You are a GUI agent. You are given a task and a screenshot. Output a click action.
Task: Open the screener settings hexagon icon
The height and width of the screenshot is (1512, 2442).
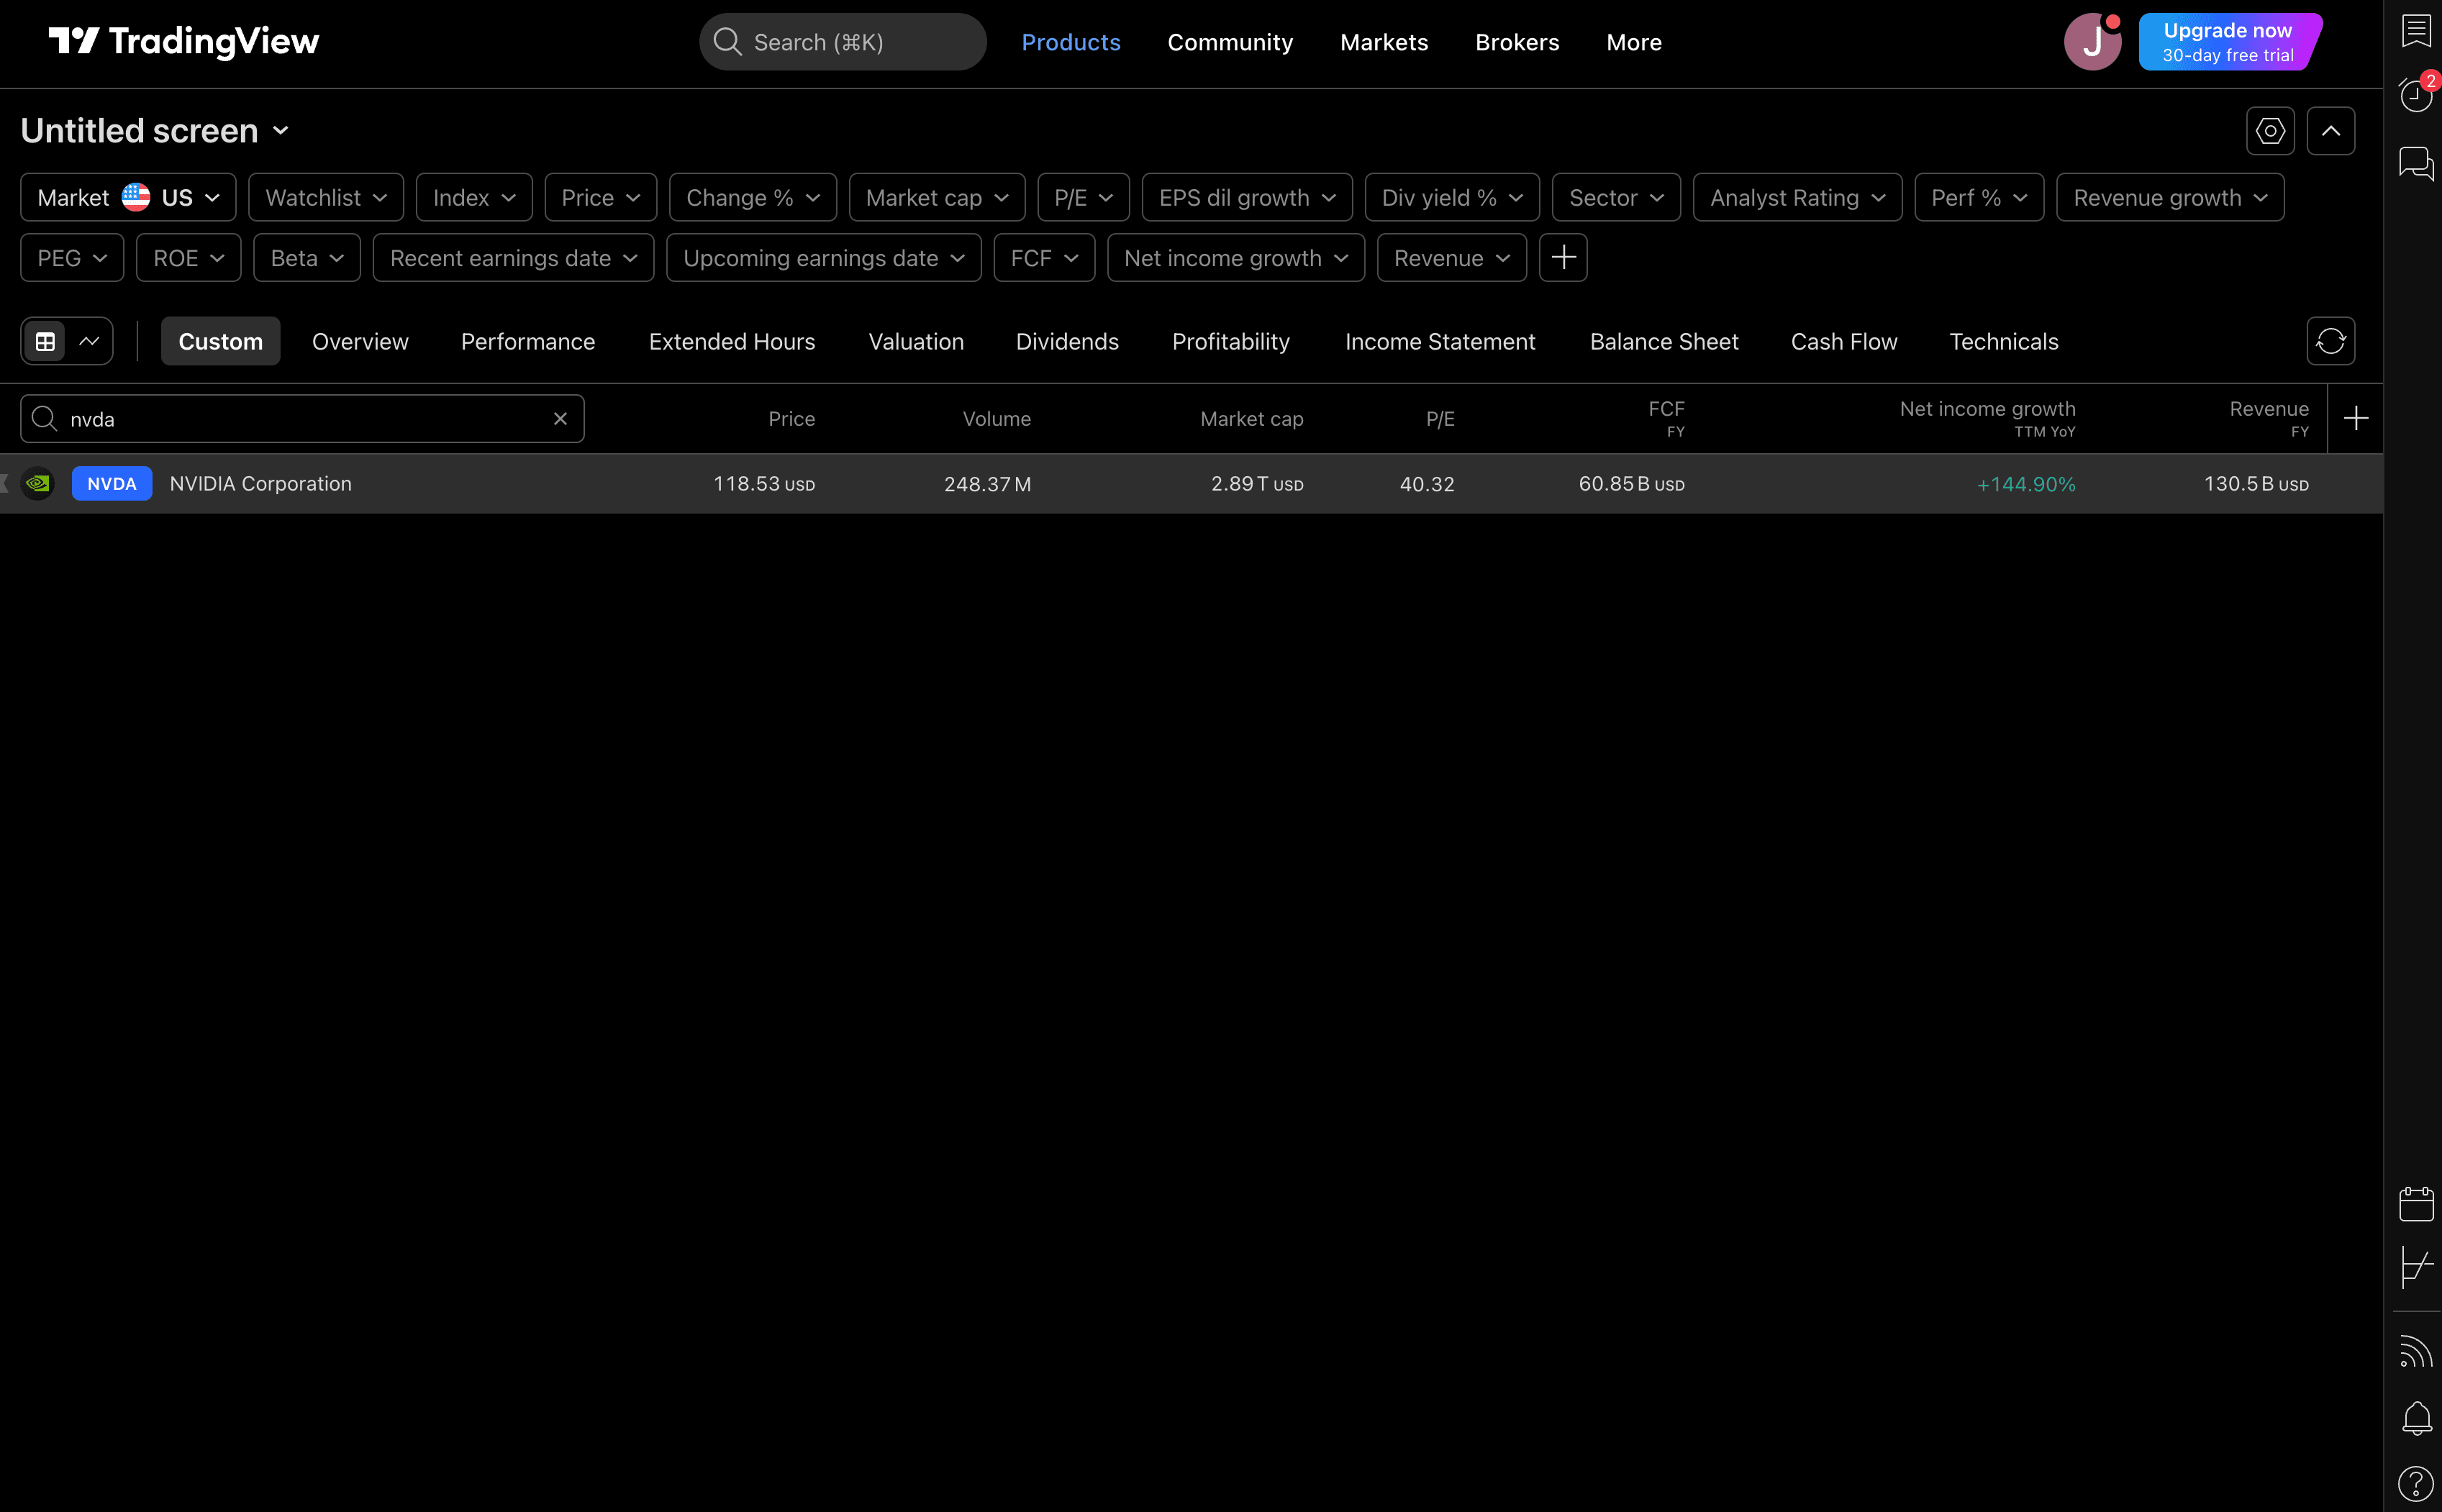coord(2270,131)
